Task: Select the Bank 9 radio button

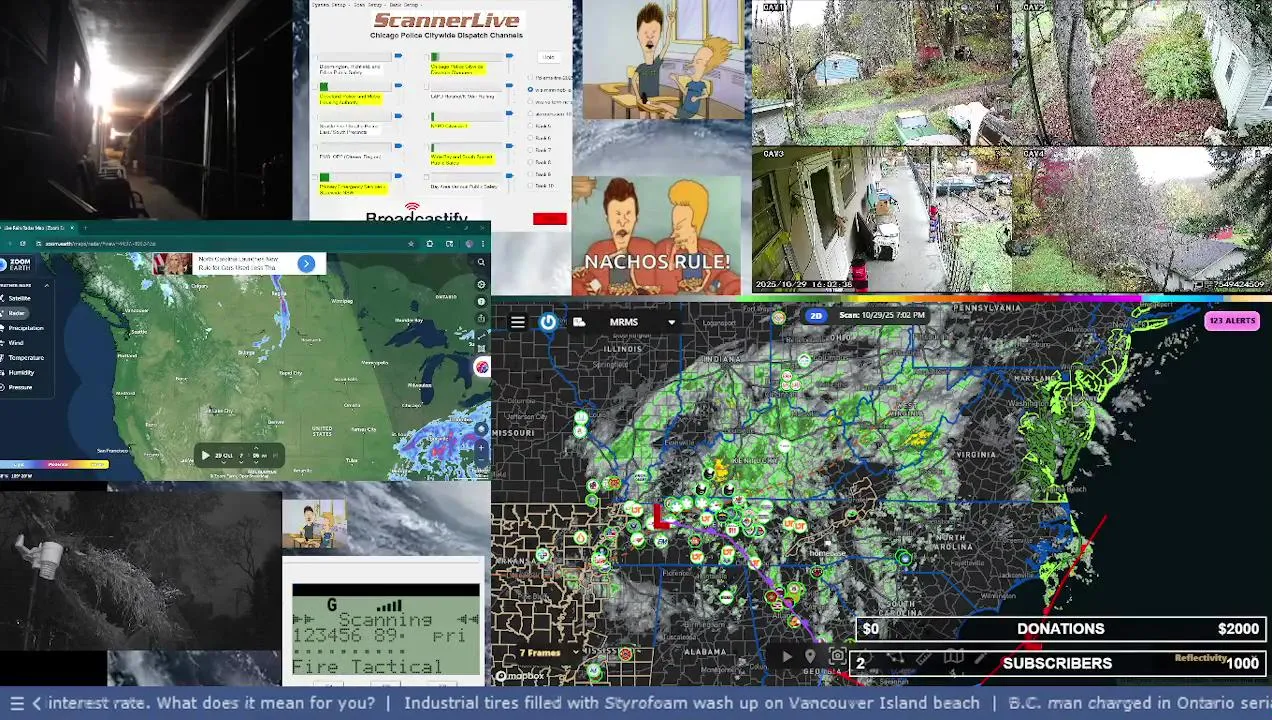Action: tap(530, 174)
